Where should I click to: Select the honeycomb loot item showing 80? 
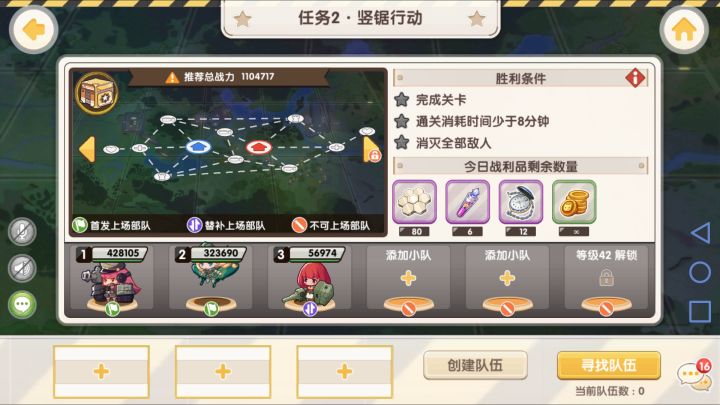point(414,202)
